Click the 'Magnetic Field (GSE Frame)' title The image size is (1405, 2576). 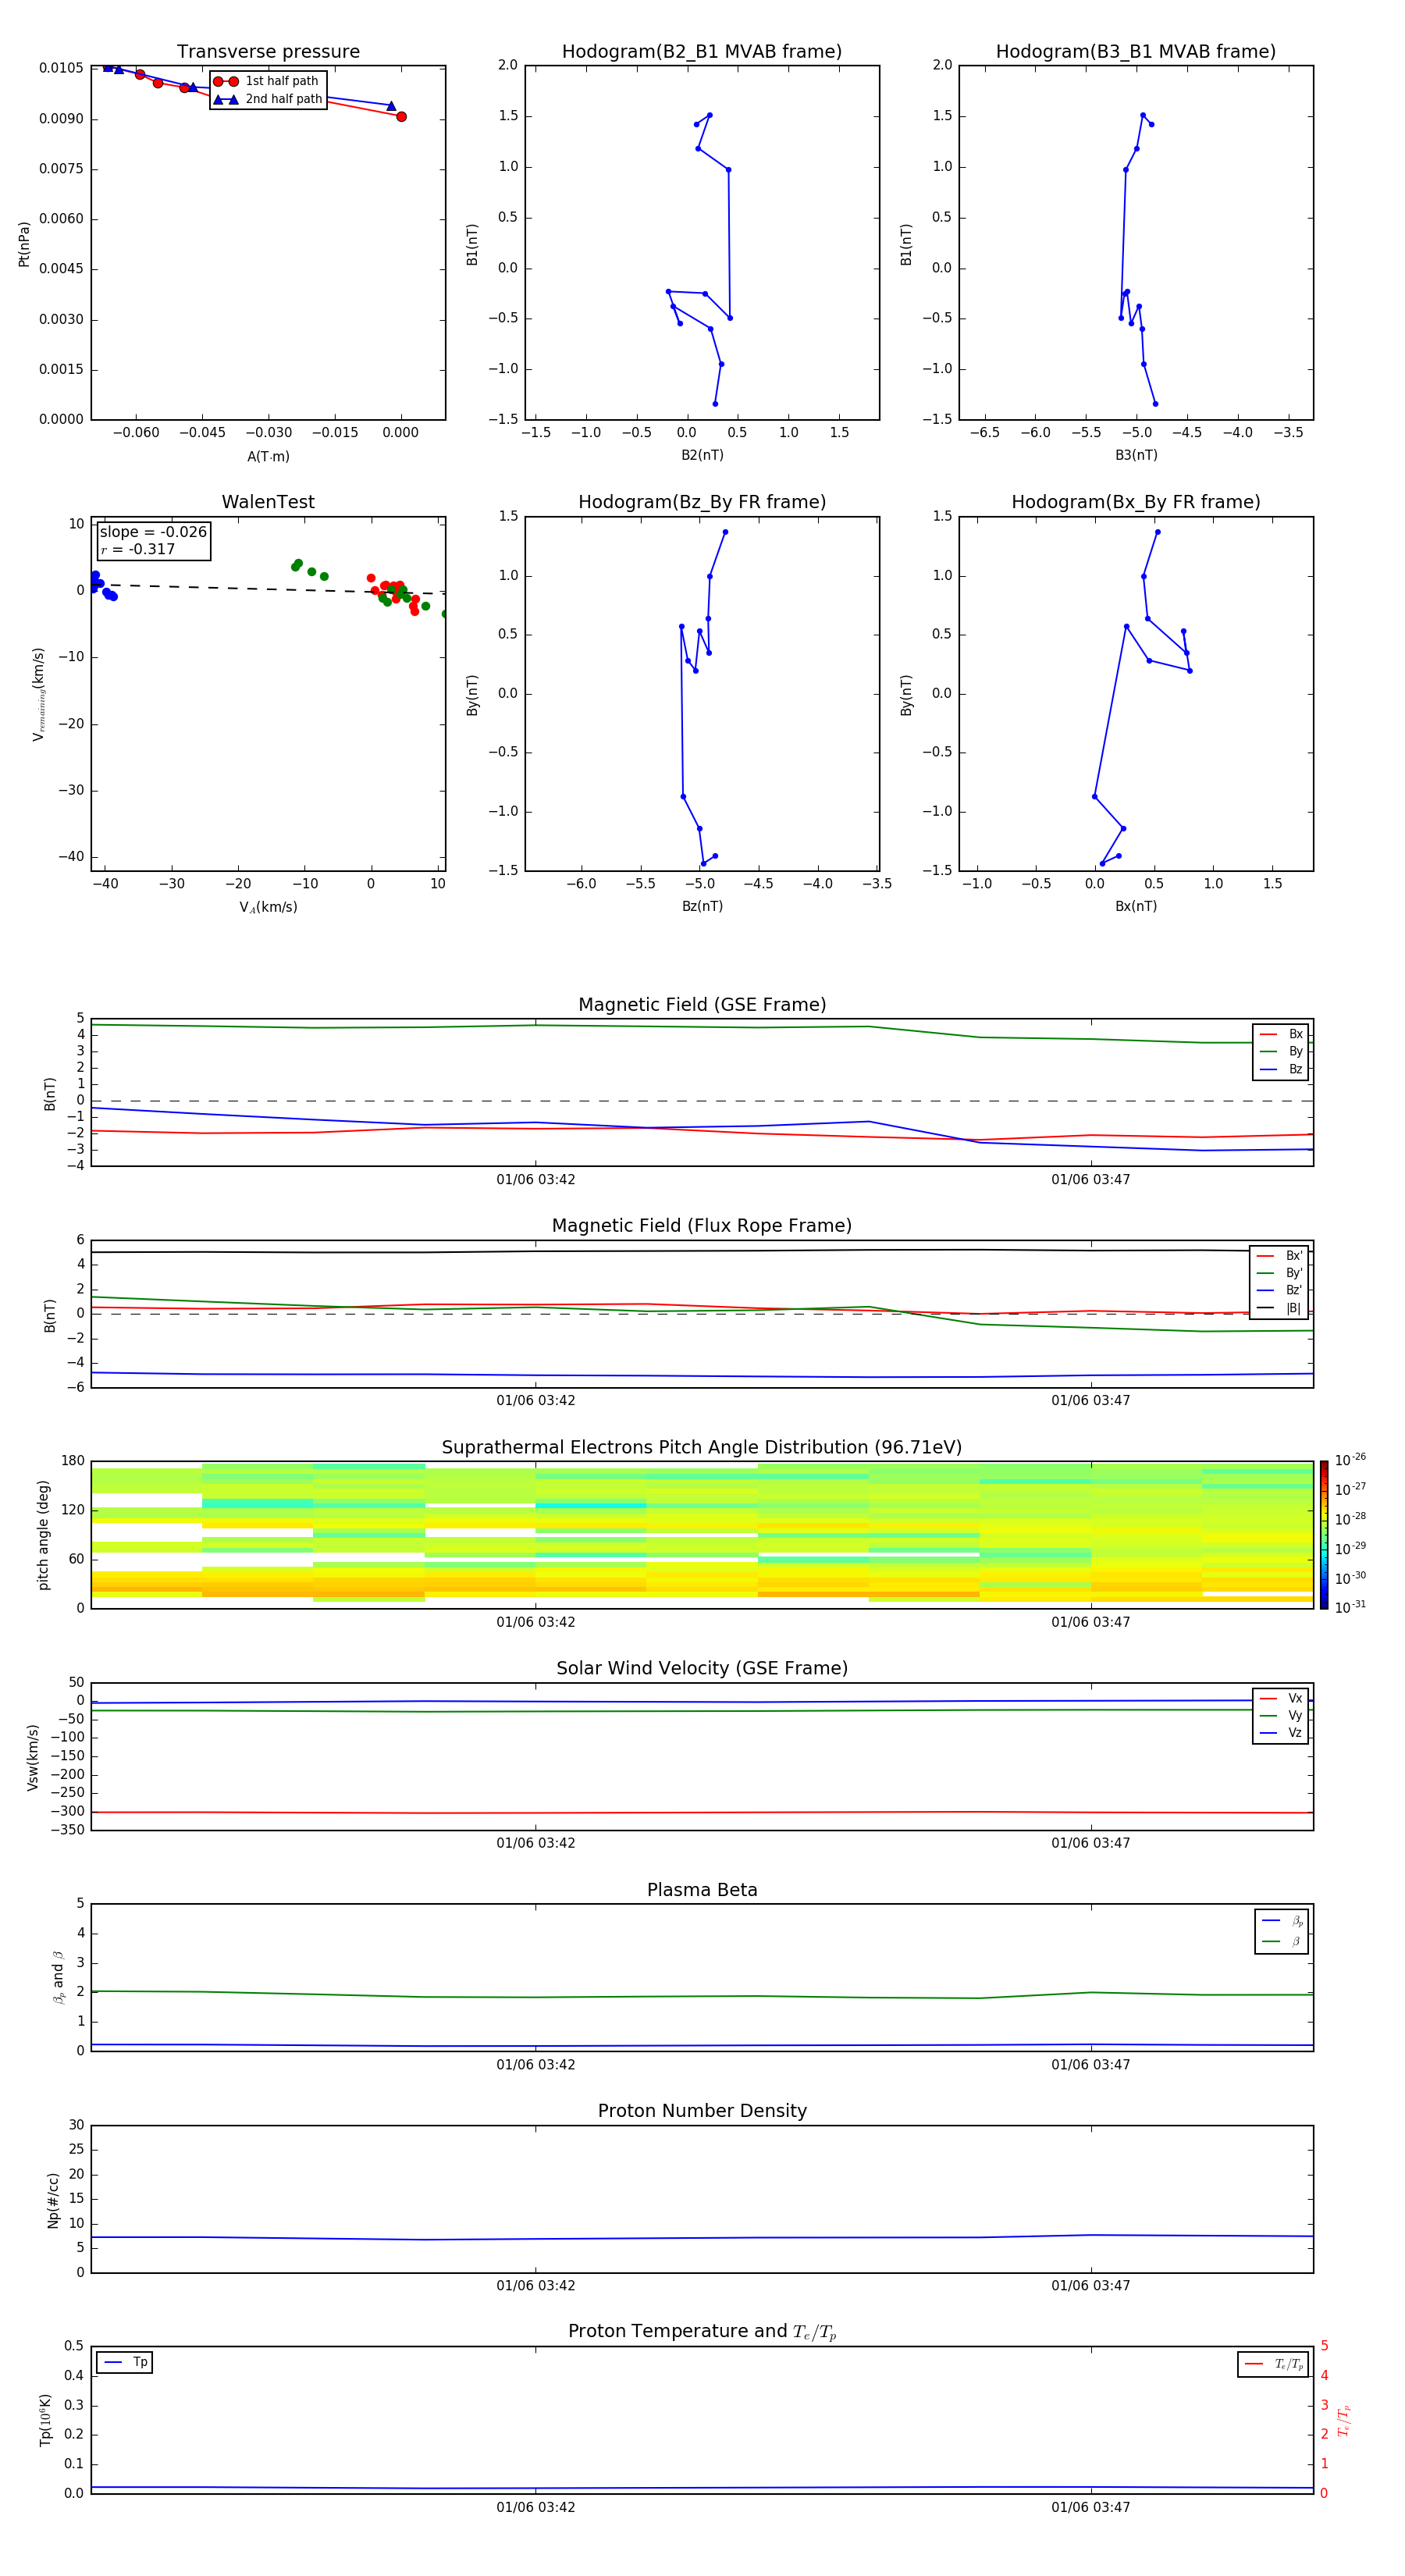[702, 1005]
